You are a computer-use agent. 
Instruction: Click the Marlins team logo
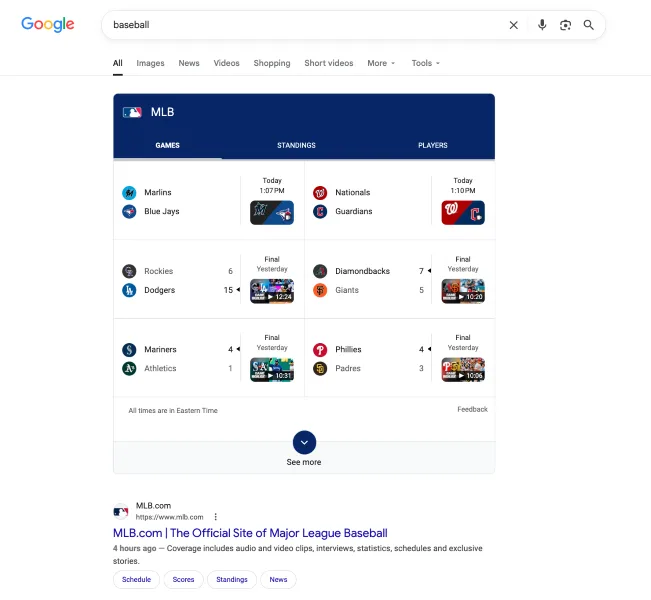click(x=129, y=193)
